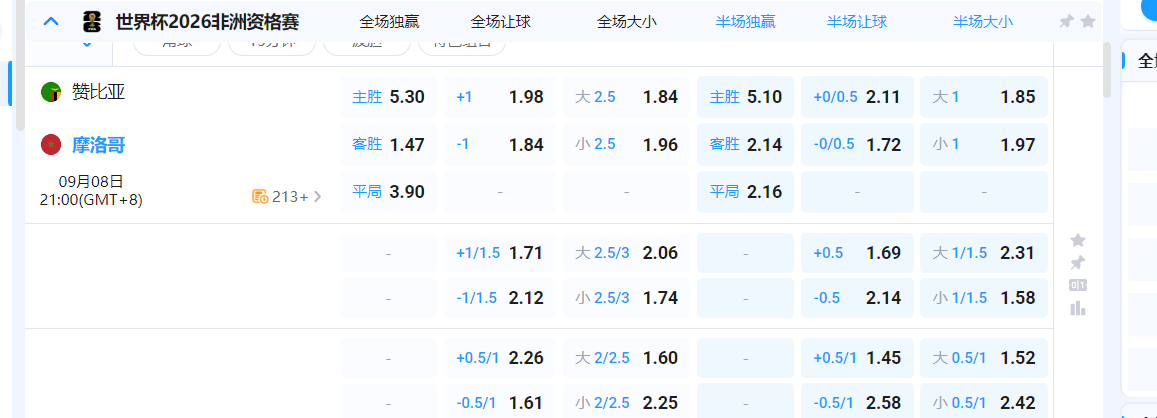
Task: Click the Morocco flag icon
Action: [x=50, y=145]
